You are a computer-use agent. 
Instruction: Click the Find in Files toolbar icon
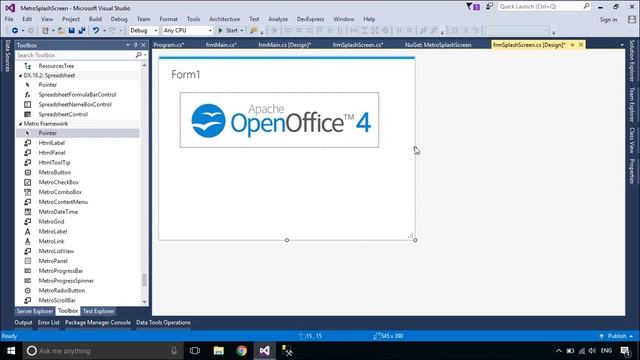point(254,31)
